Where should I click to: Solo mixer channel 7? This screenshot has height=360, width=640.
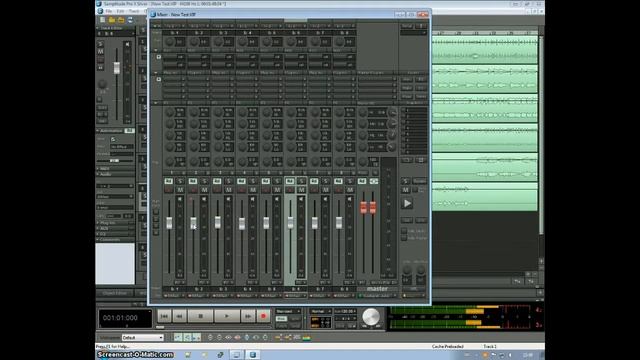pos(326,181)
